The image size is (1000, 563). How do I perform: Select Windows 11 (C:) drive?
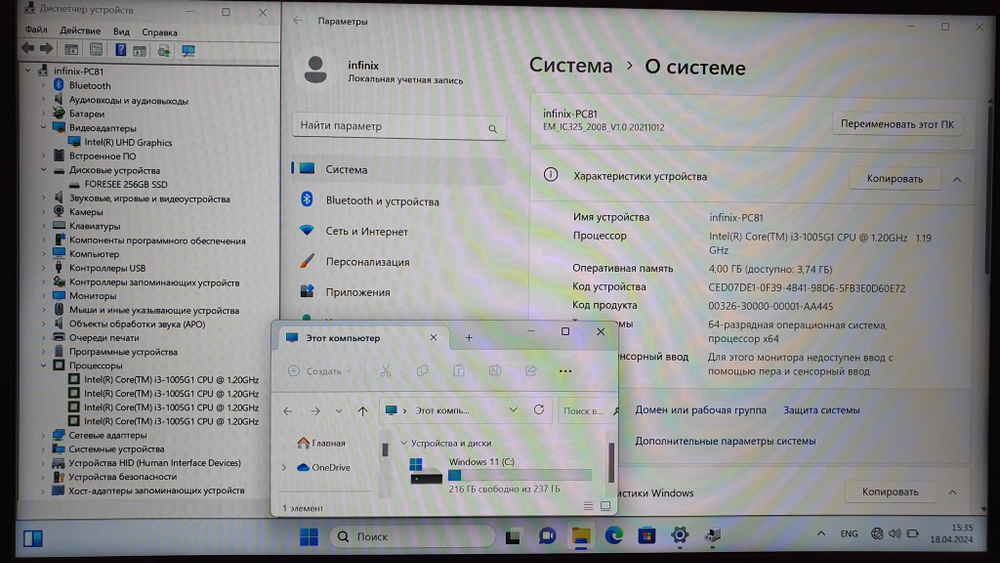click(501, 475)
